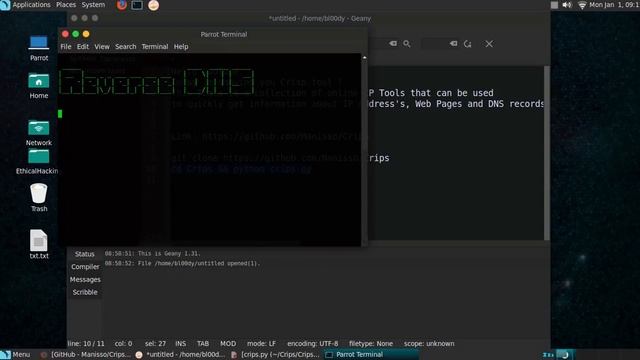Click the 'File /home/bl00dy/untitled opened(1).' message
This screenshot has width=640, height=360.
(x=182, y=264)
